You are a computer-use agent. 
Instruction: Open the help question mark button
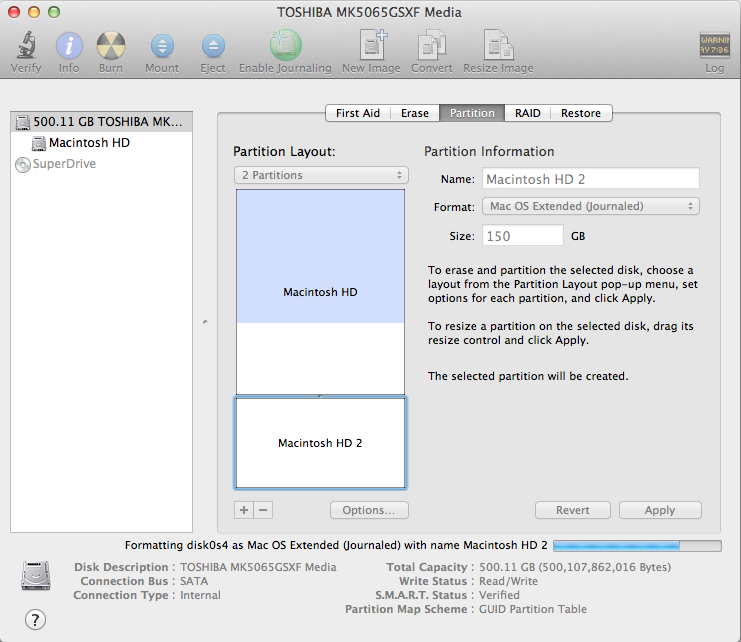click(35, 620)
